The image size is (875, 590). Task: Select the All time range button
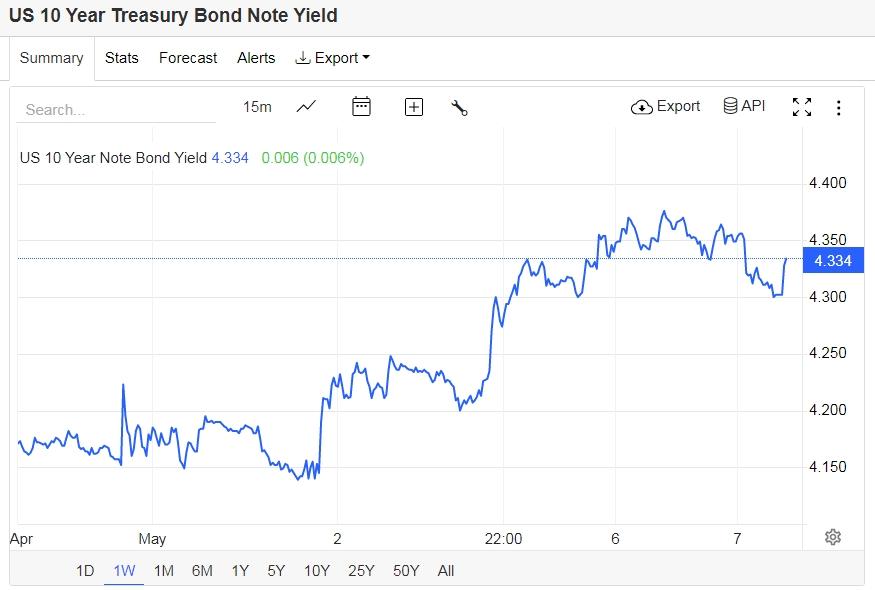[446, 571]
